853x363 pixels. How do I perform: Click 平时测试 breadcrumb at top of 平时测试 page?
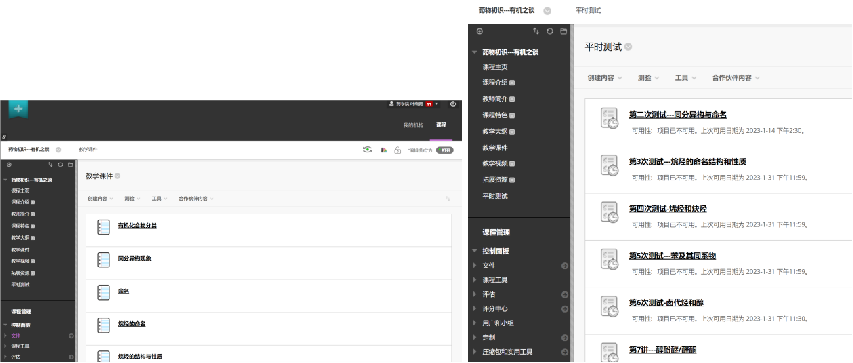588,10
